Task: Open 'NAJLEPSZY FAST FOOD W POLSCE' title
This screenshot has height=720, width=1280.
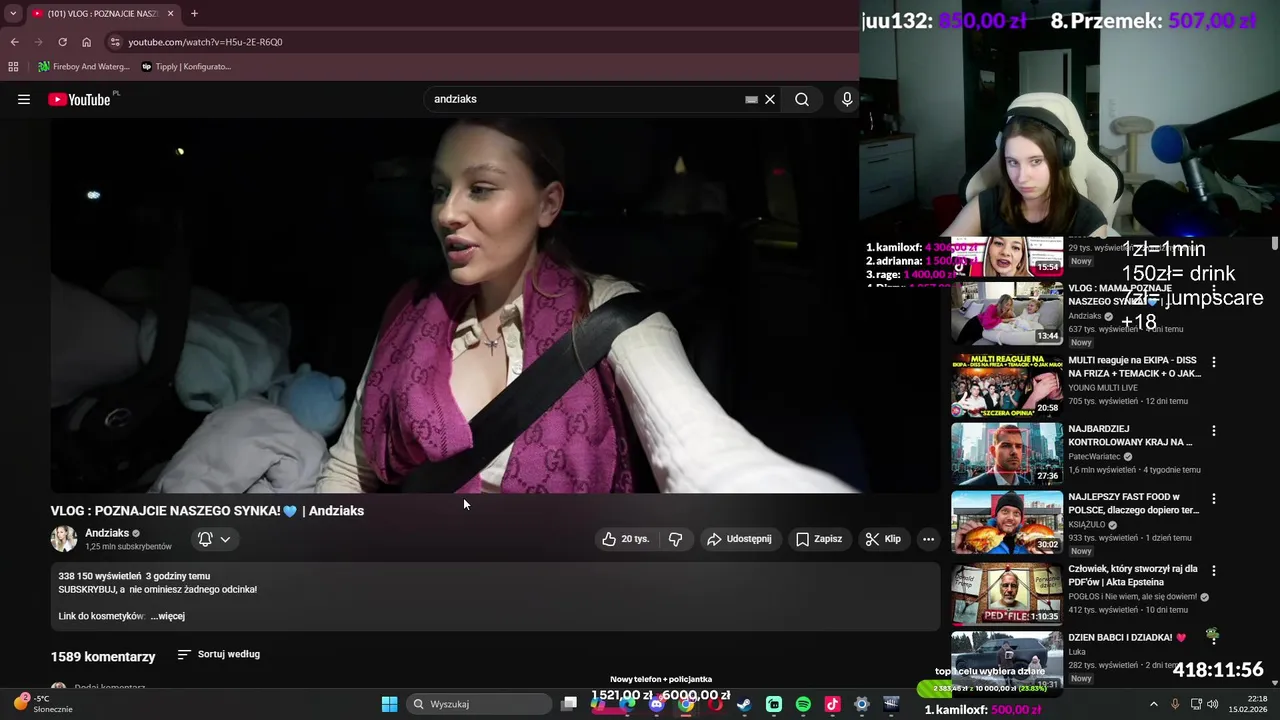Action: tap(1133, 503)
